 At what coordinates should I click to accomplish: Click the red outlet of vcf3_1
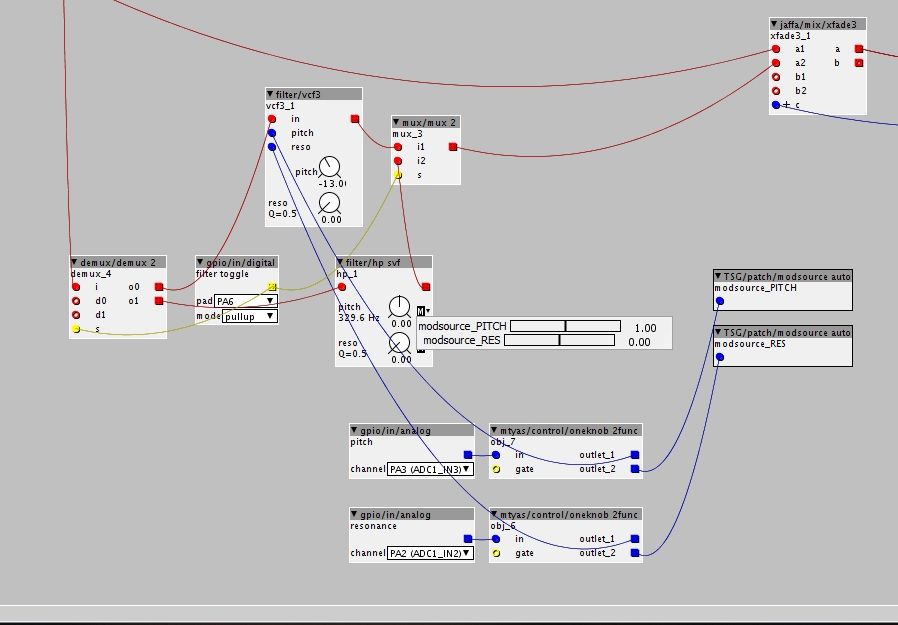[x=356, y=119]
